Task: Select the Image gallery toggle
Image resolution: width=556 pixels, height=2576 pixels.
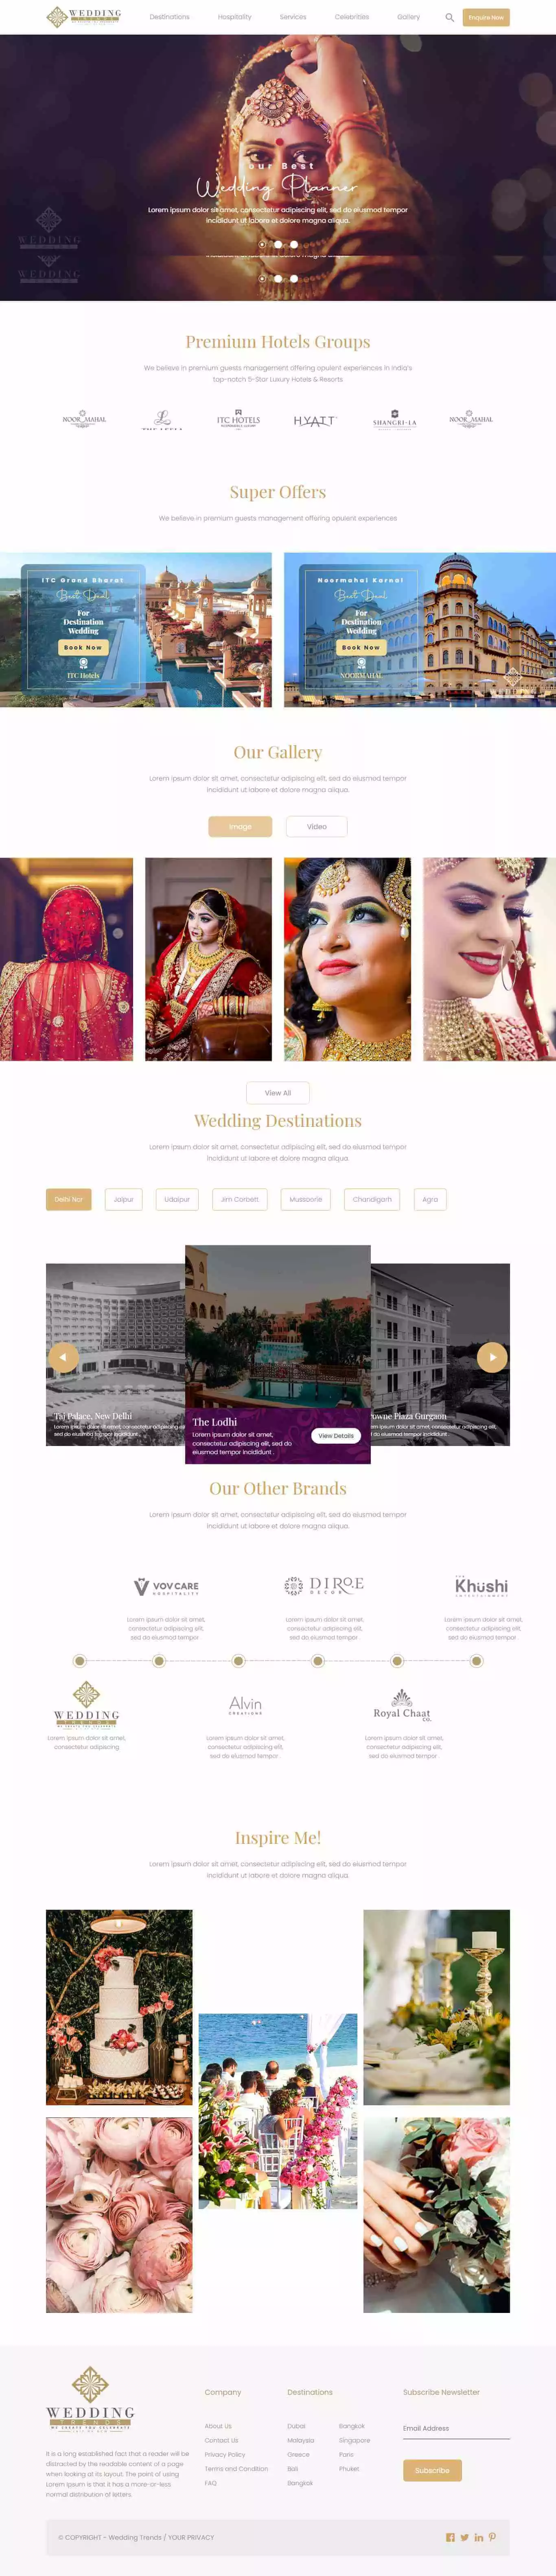Action: pos(240,826)
